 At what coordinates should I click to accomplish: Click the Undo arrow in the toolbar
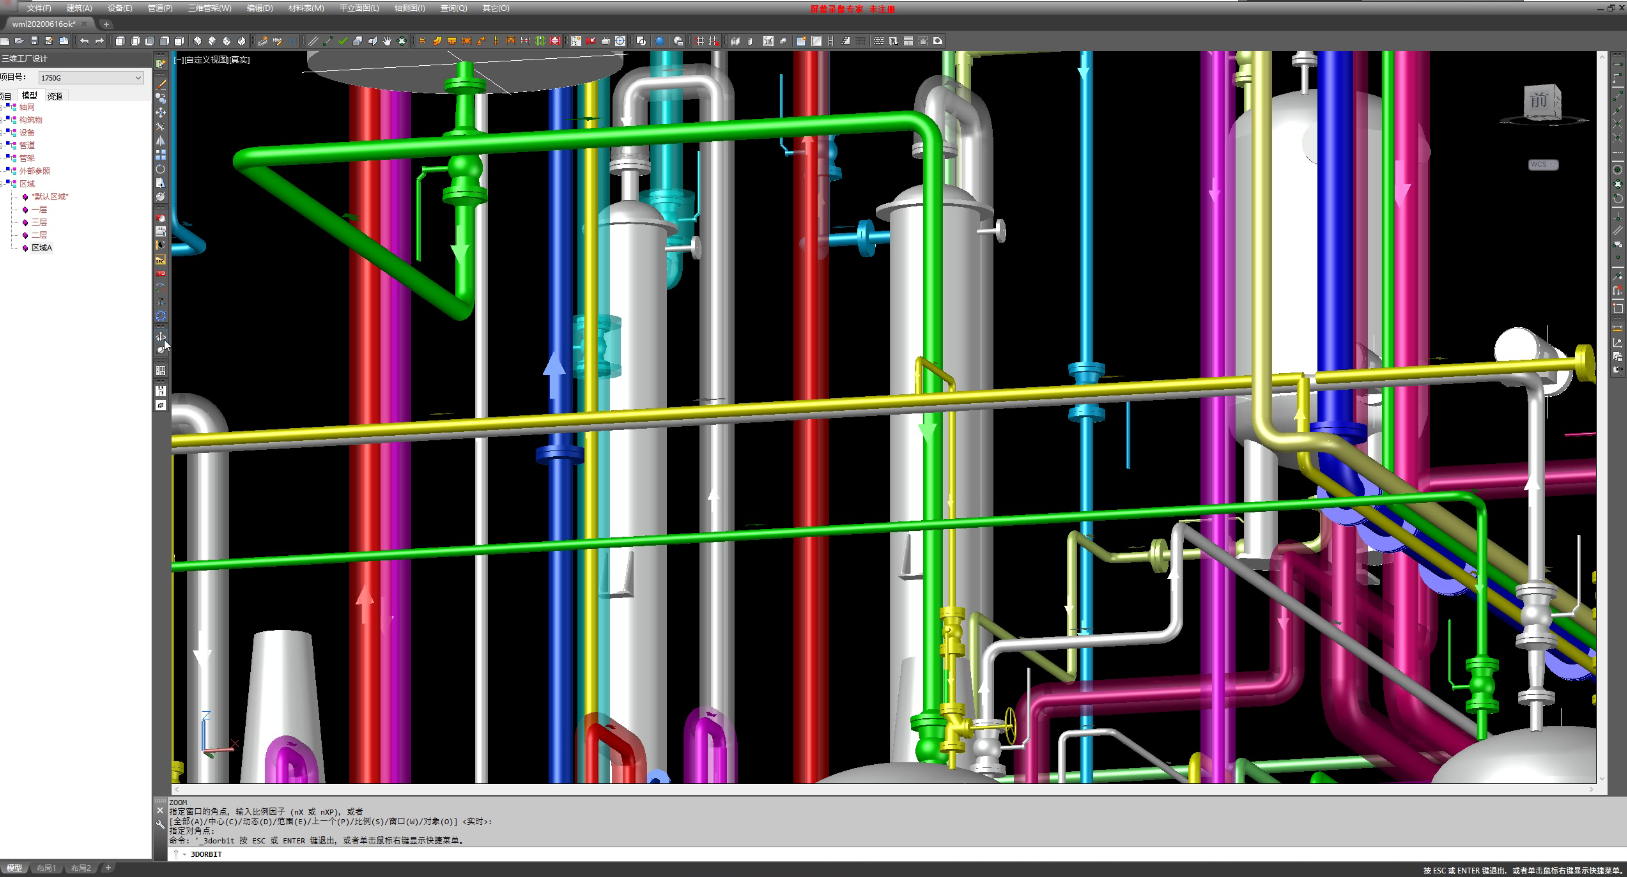84,41
